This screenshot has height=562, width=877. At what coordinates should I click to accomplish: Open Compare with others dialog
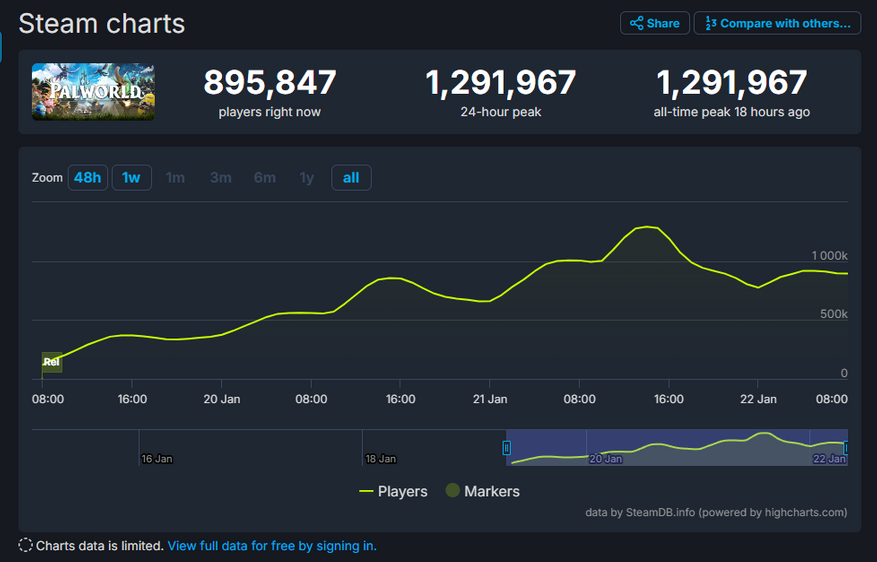pyautogui.click(x=777, y=23)
